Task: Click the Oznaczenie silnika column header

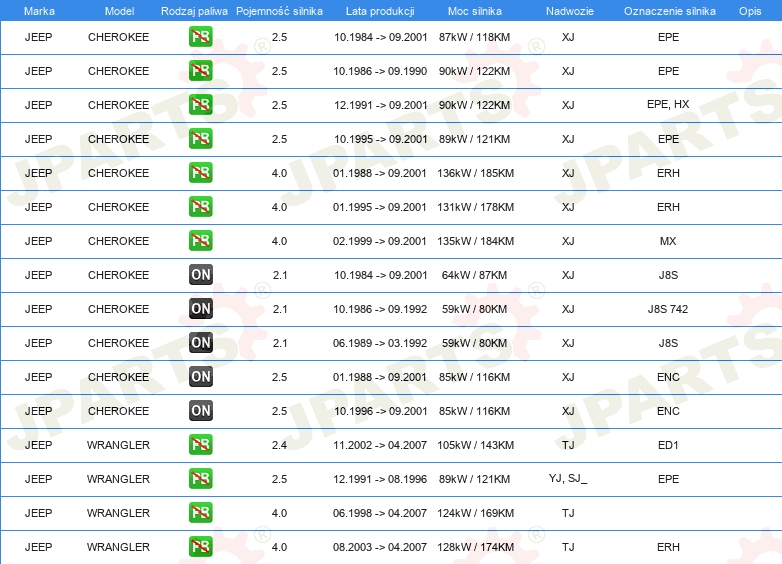Action: click(669, 11)
